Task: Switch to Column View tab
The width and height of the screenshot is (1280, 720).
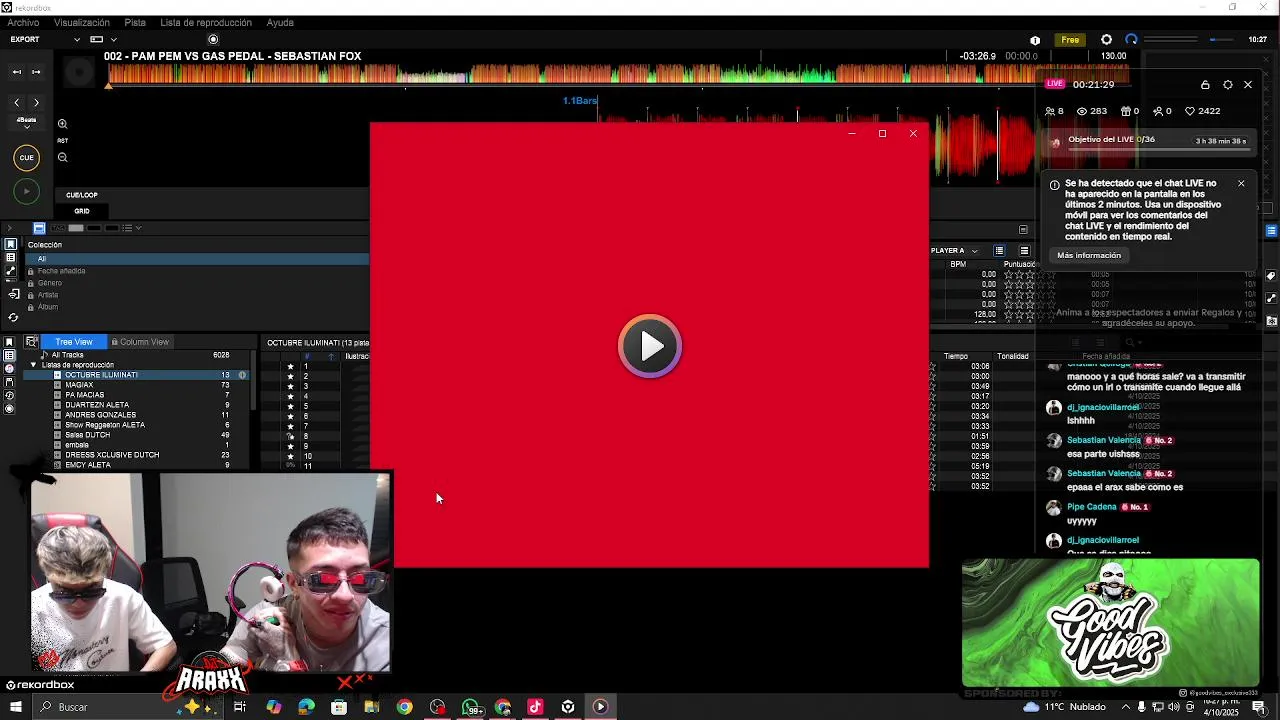Action: pos(140,342)
